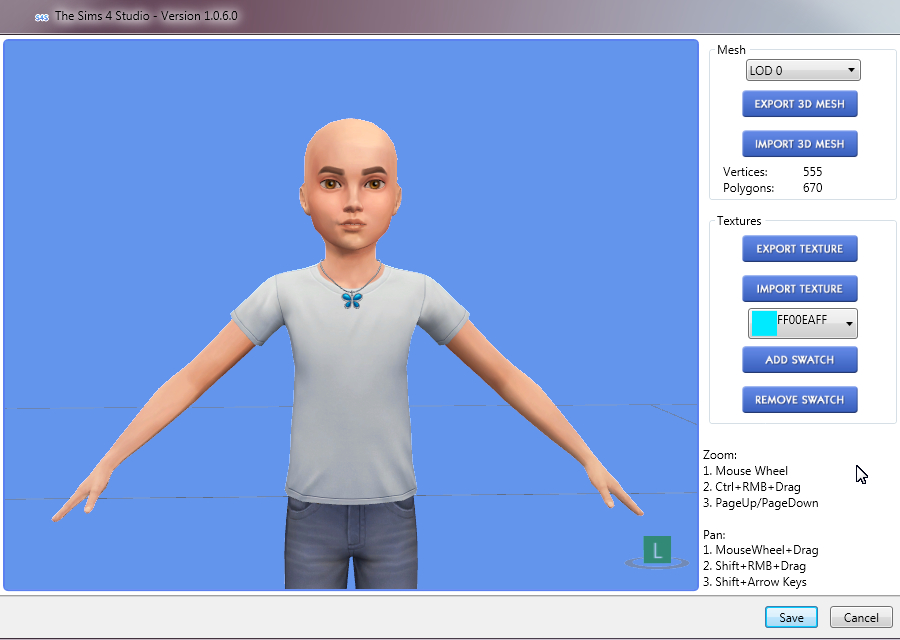Add a new swatch
Screen dimensions: 900x640
(800, 360)
